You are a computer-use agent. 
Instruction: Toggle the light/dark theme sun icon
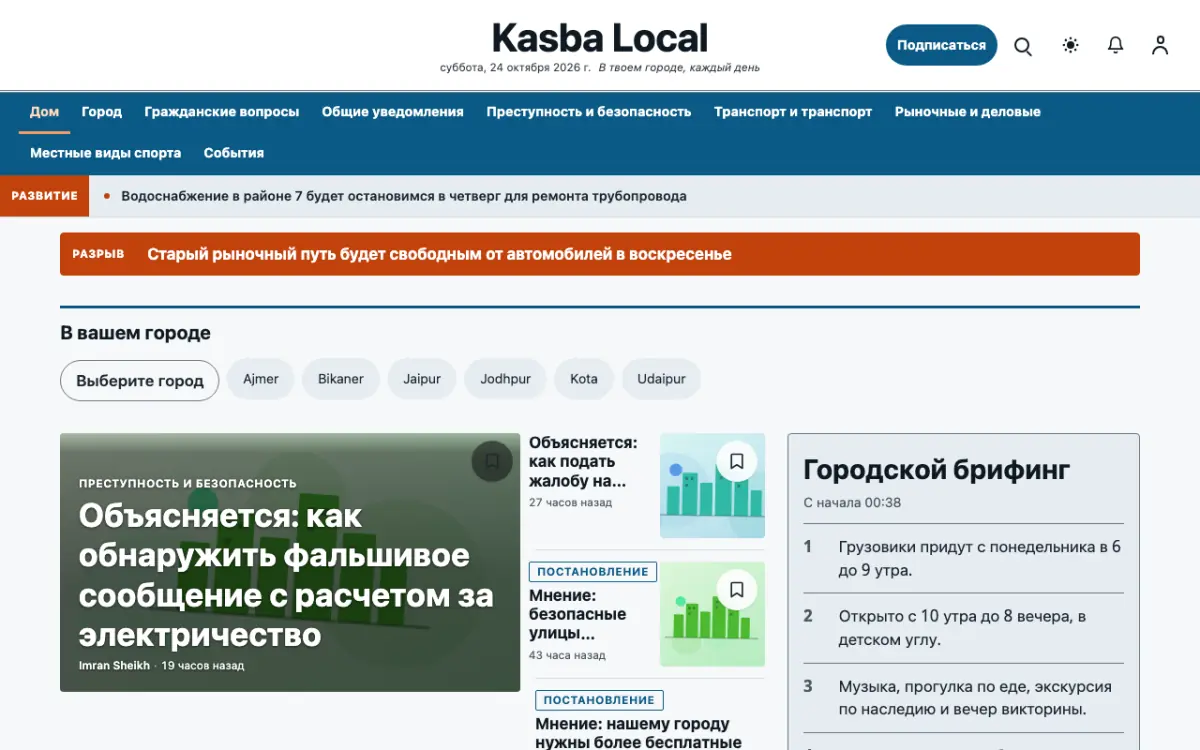[1071, 45]
